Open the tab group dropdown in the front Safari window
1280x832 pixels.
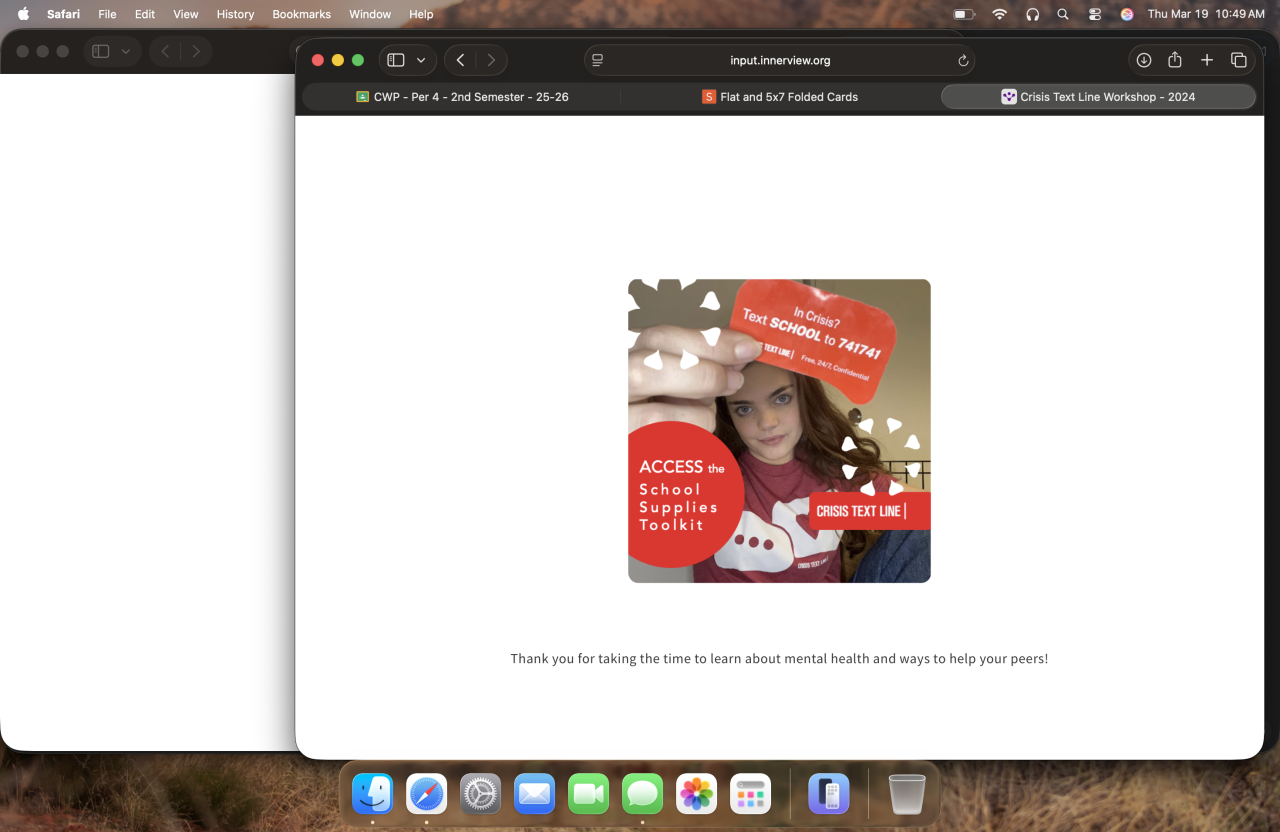421,60
